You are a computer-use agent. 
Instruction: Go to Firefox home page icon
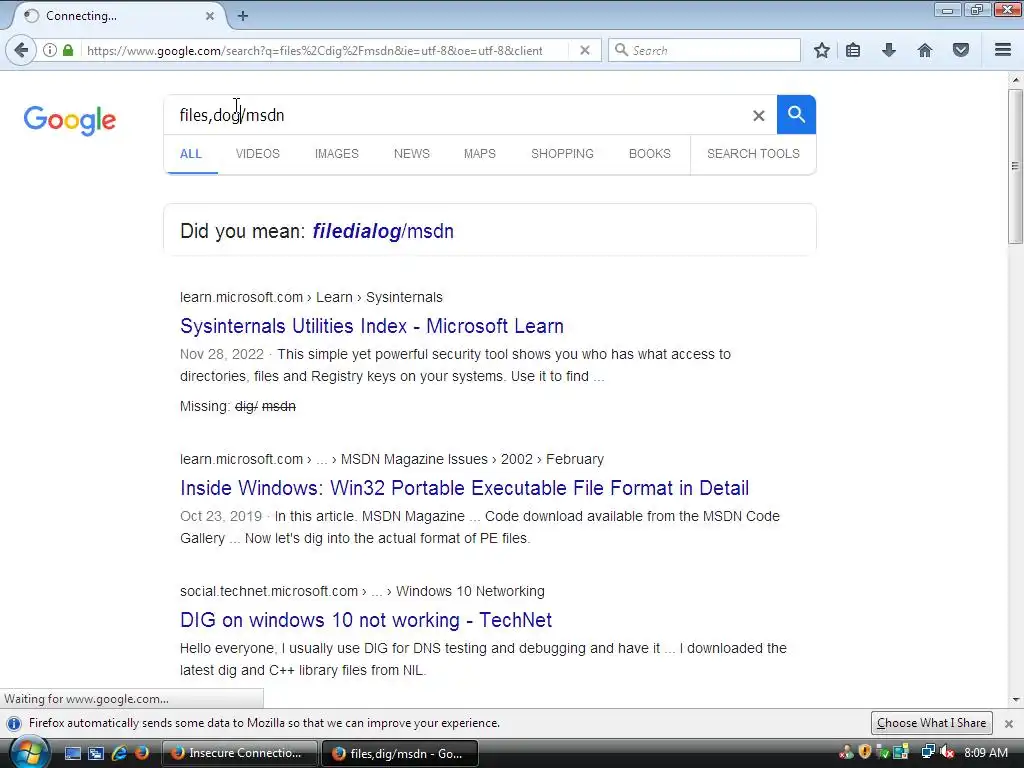pos(925,50)
